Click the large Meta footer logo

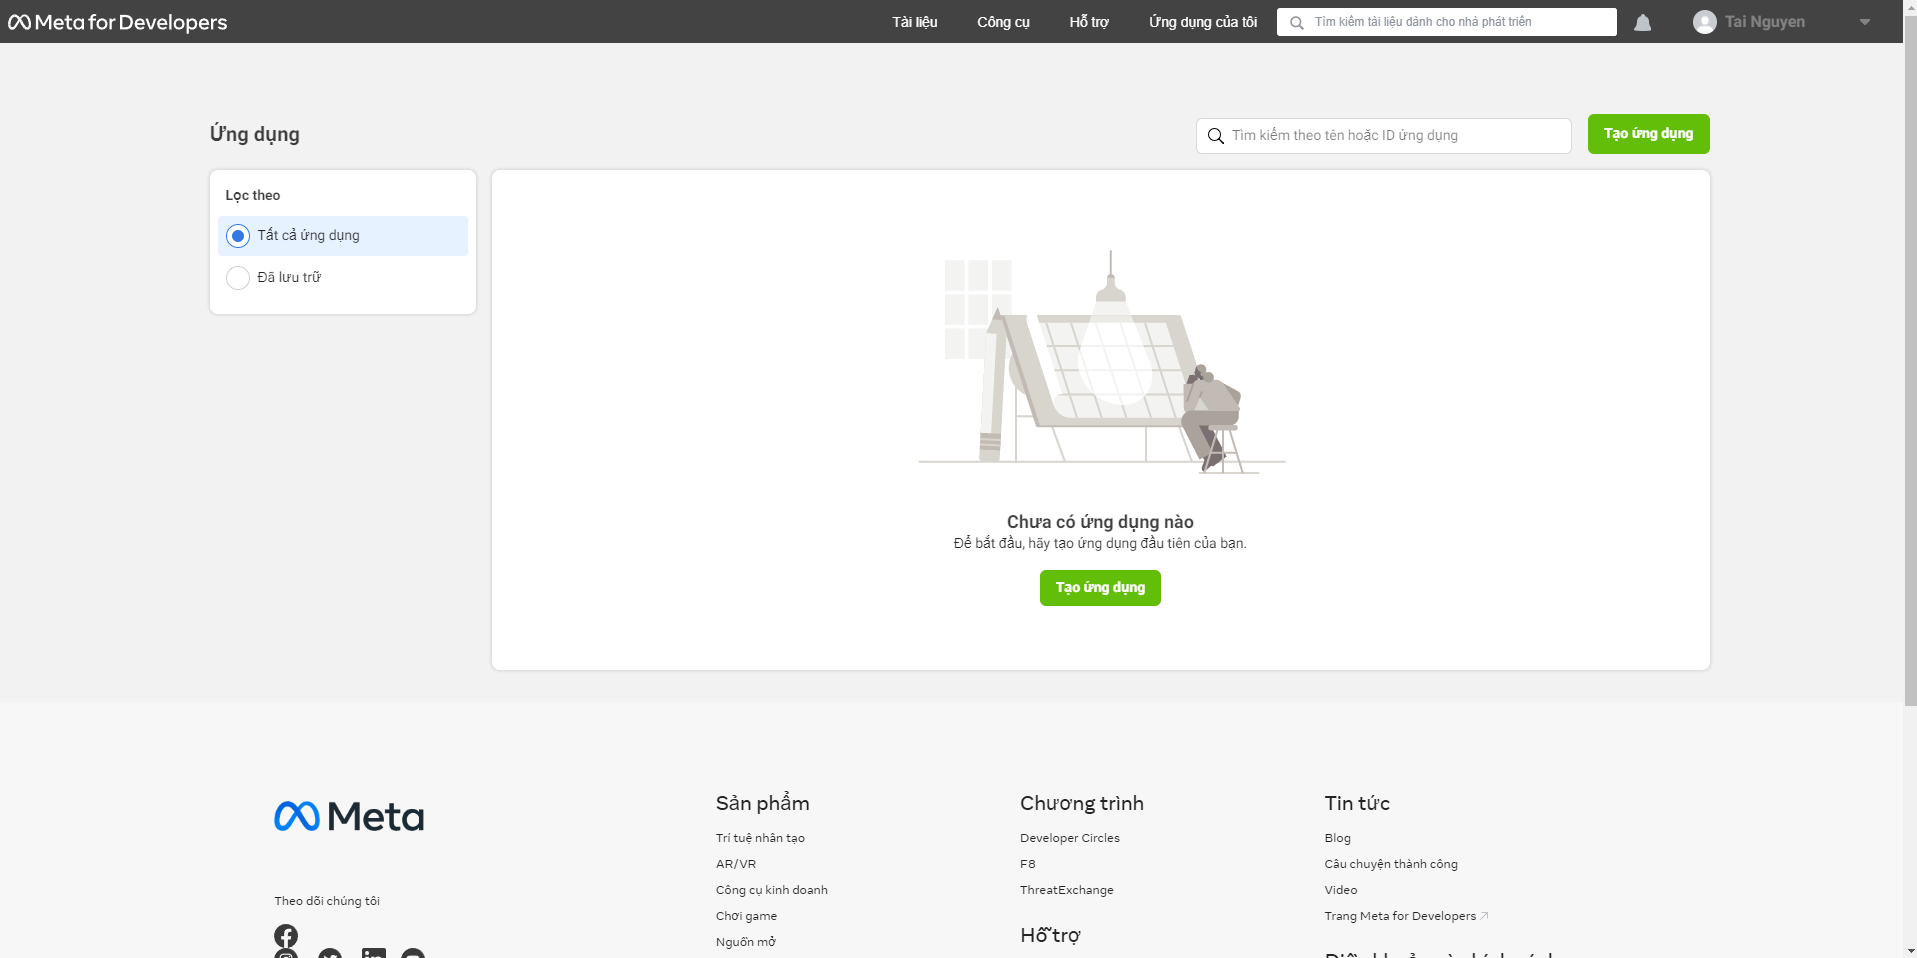349,817
